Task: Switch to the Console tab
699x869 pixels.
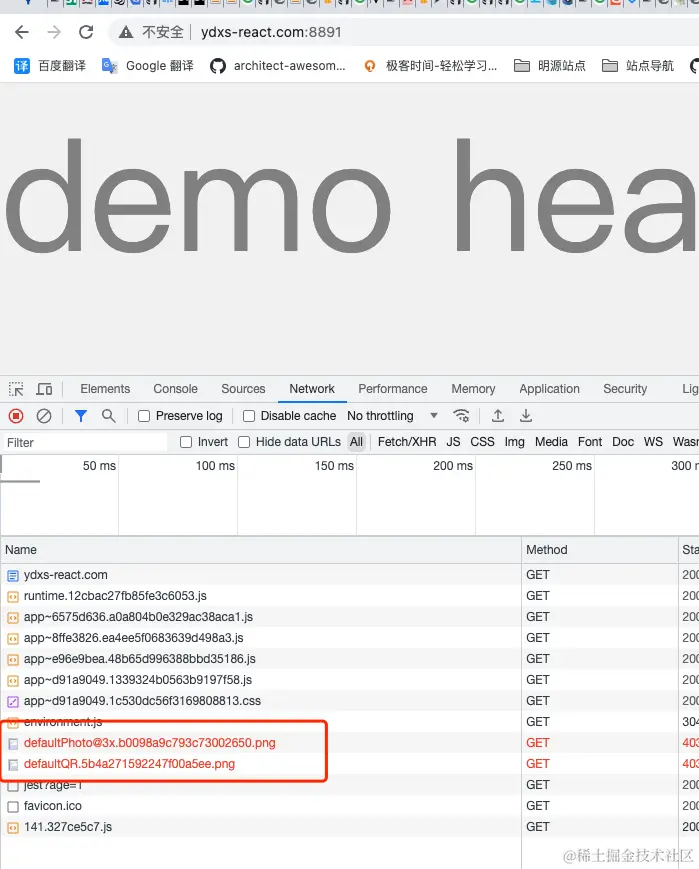Action: click(x=175, y=389)
